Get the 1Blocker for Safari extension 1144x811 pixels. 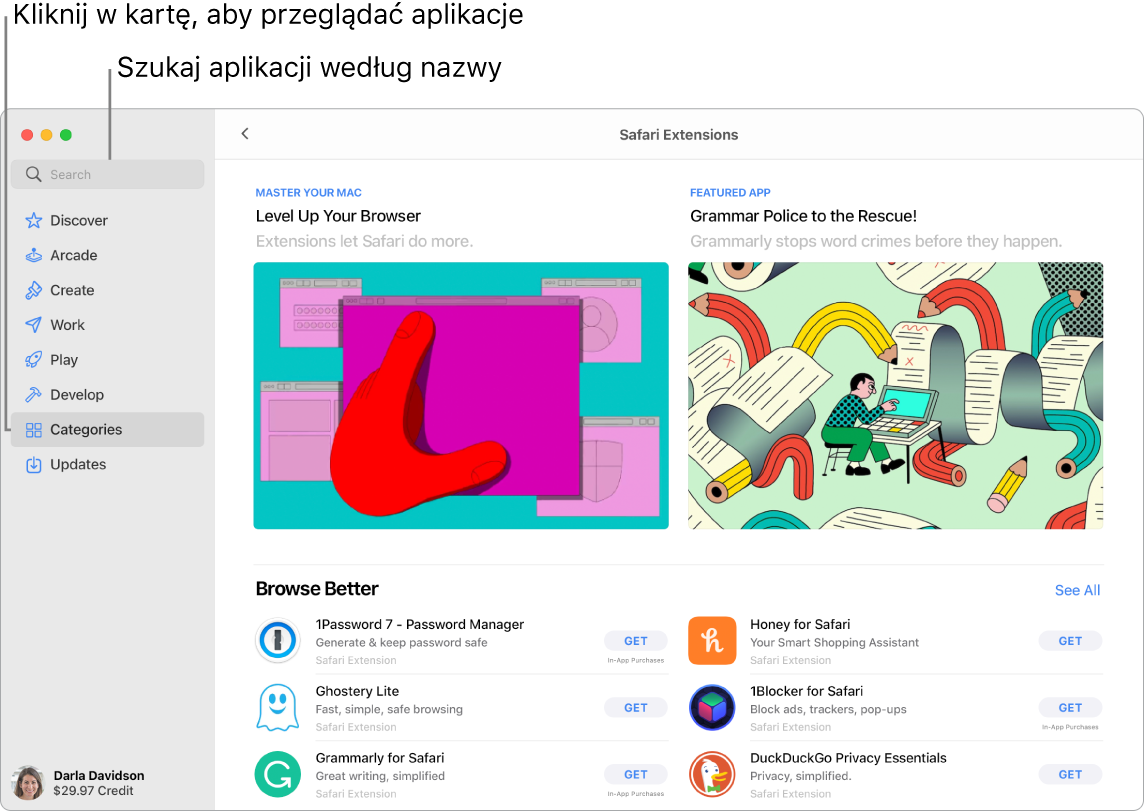pos(1070,707)
